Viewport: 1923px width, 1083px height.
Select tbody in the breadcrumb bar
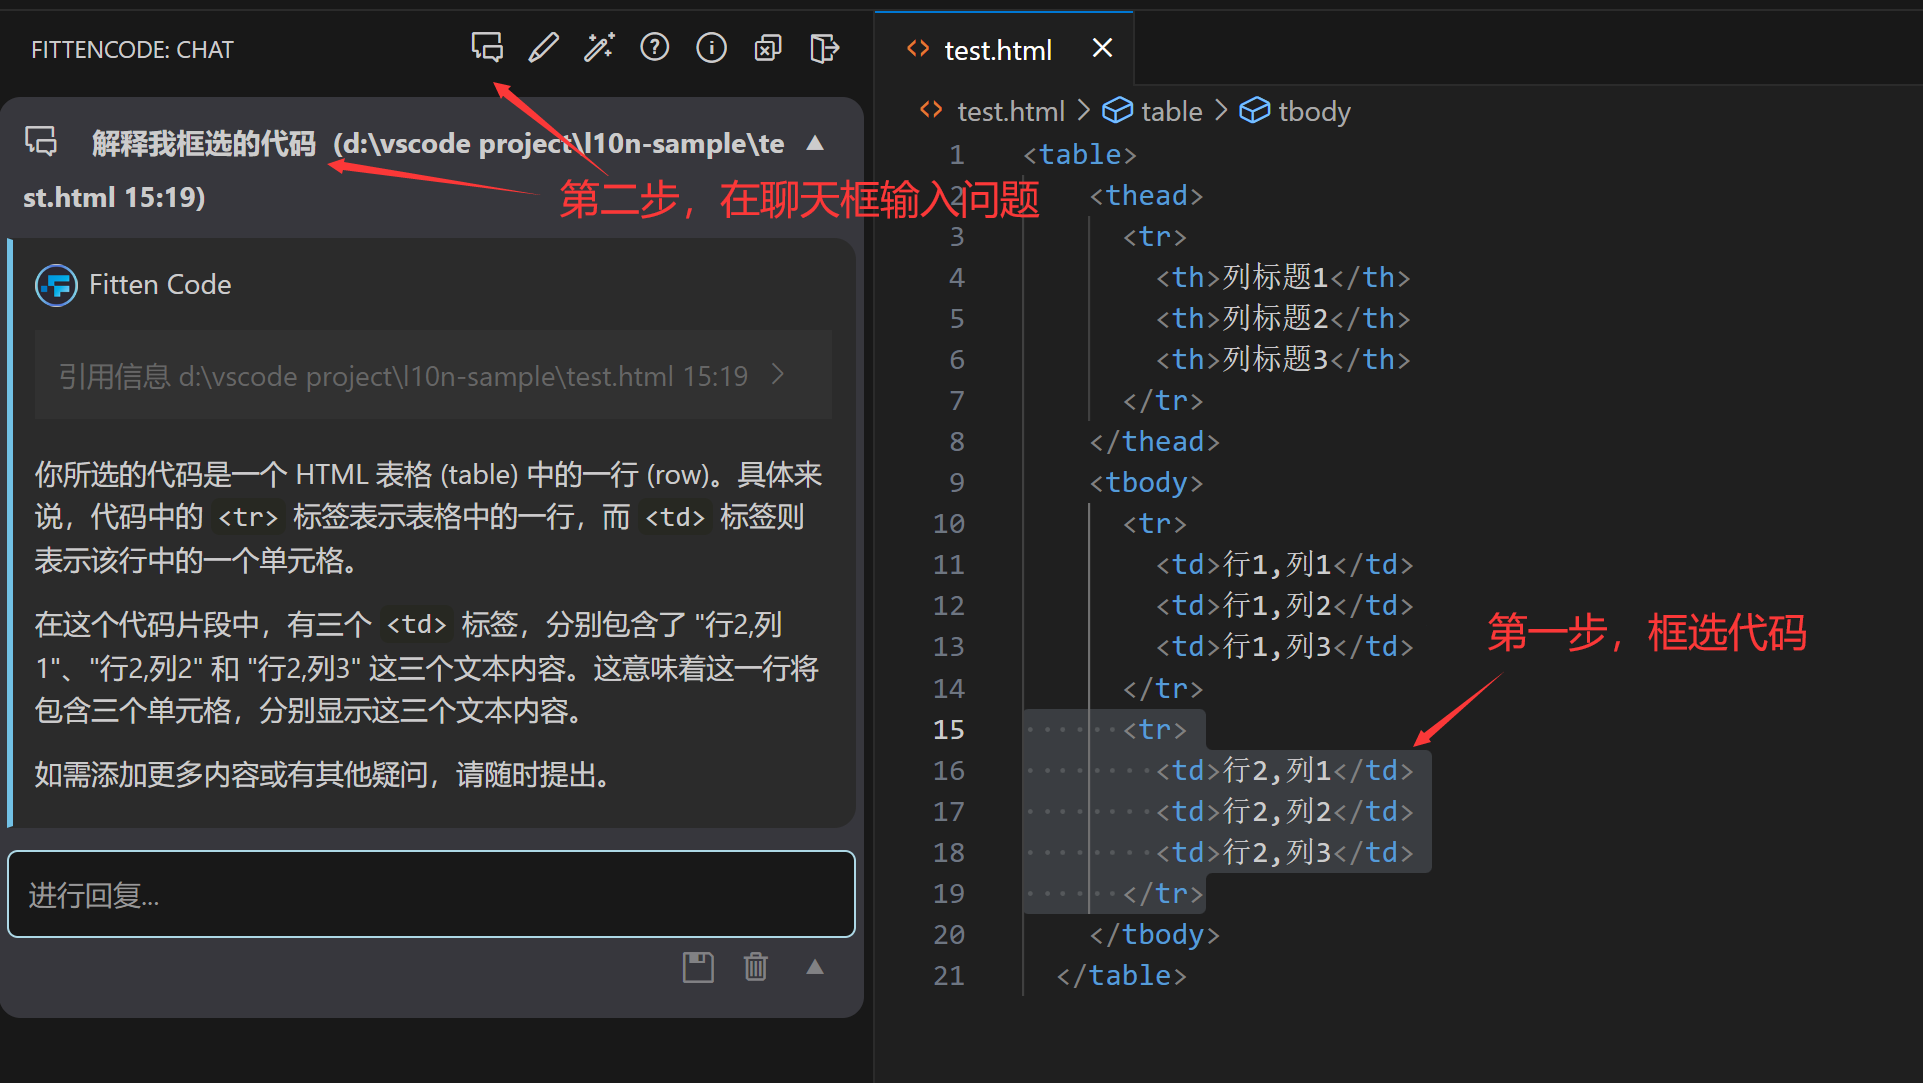[1313, 111]
